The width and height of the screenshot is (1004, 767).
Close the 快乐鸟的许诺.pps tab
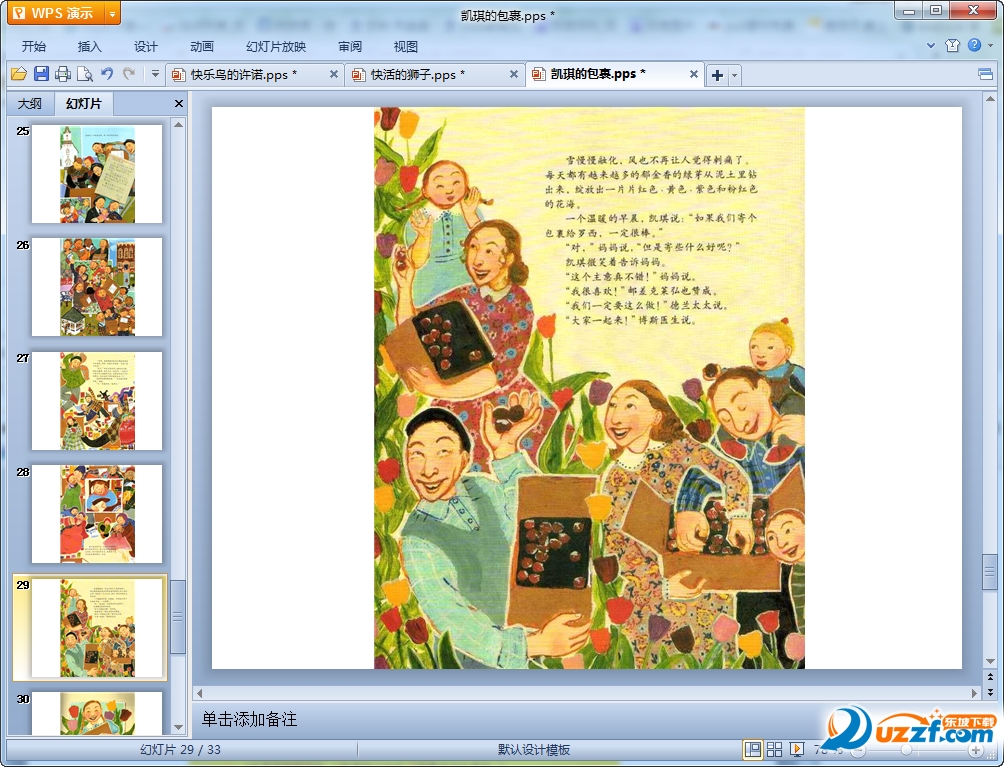334,74
